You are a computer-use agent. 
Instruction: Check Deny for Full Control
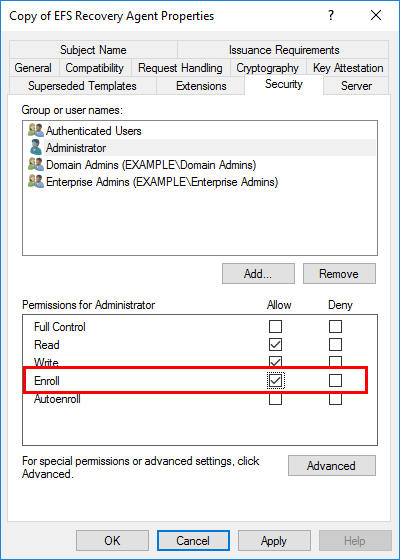tap(335, 326)
